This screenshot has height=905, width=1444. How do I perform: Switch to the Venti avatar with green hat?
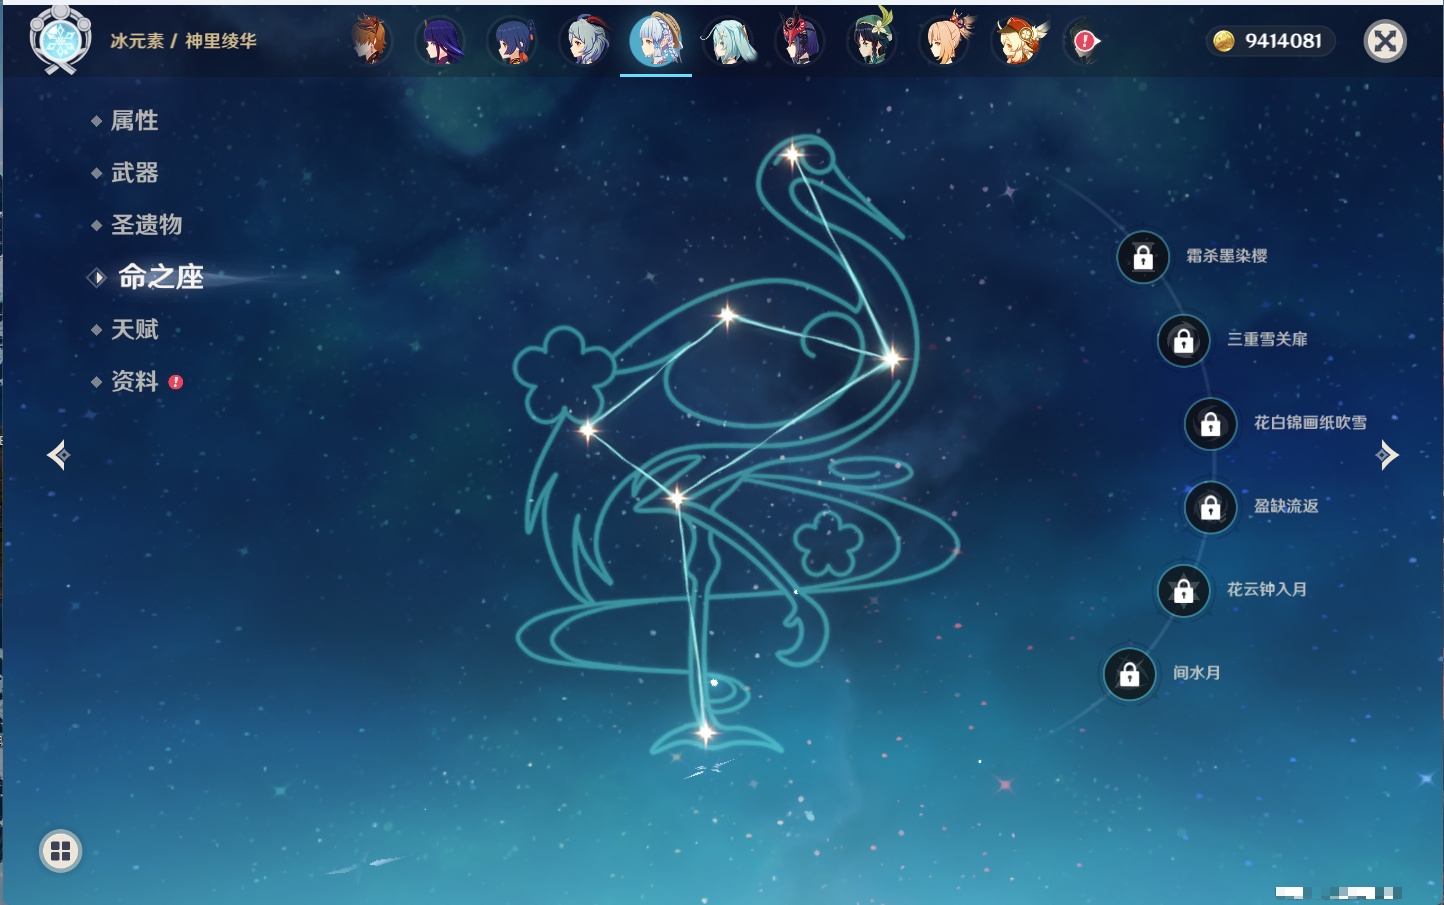point(872,42)
